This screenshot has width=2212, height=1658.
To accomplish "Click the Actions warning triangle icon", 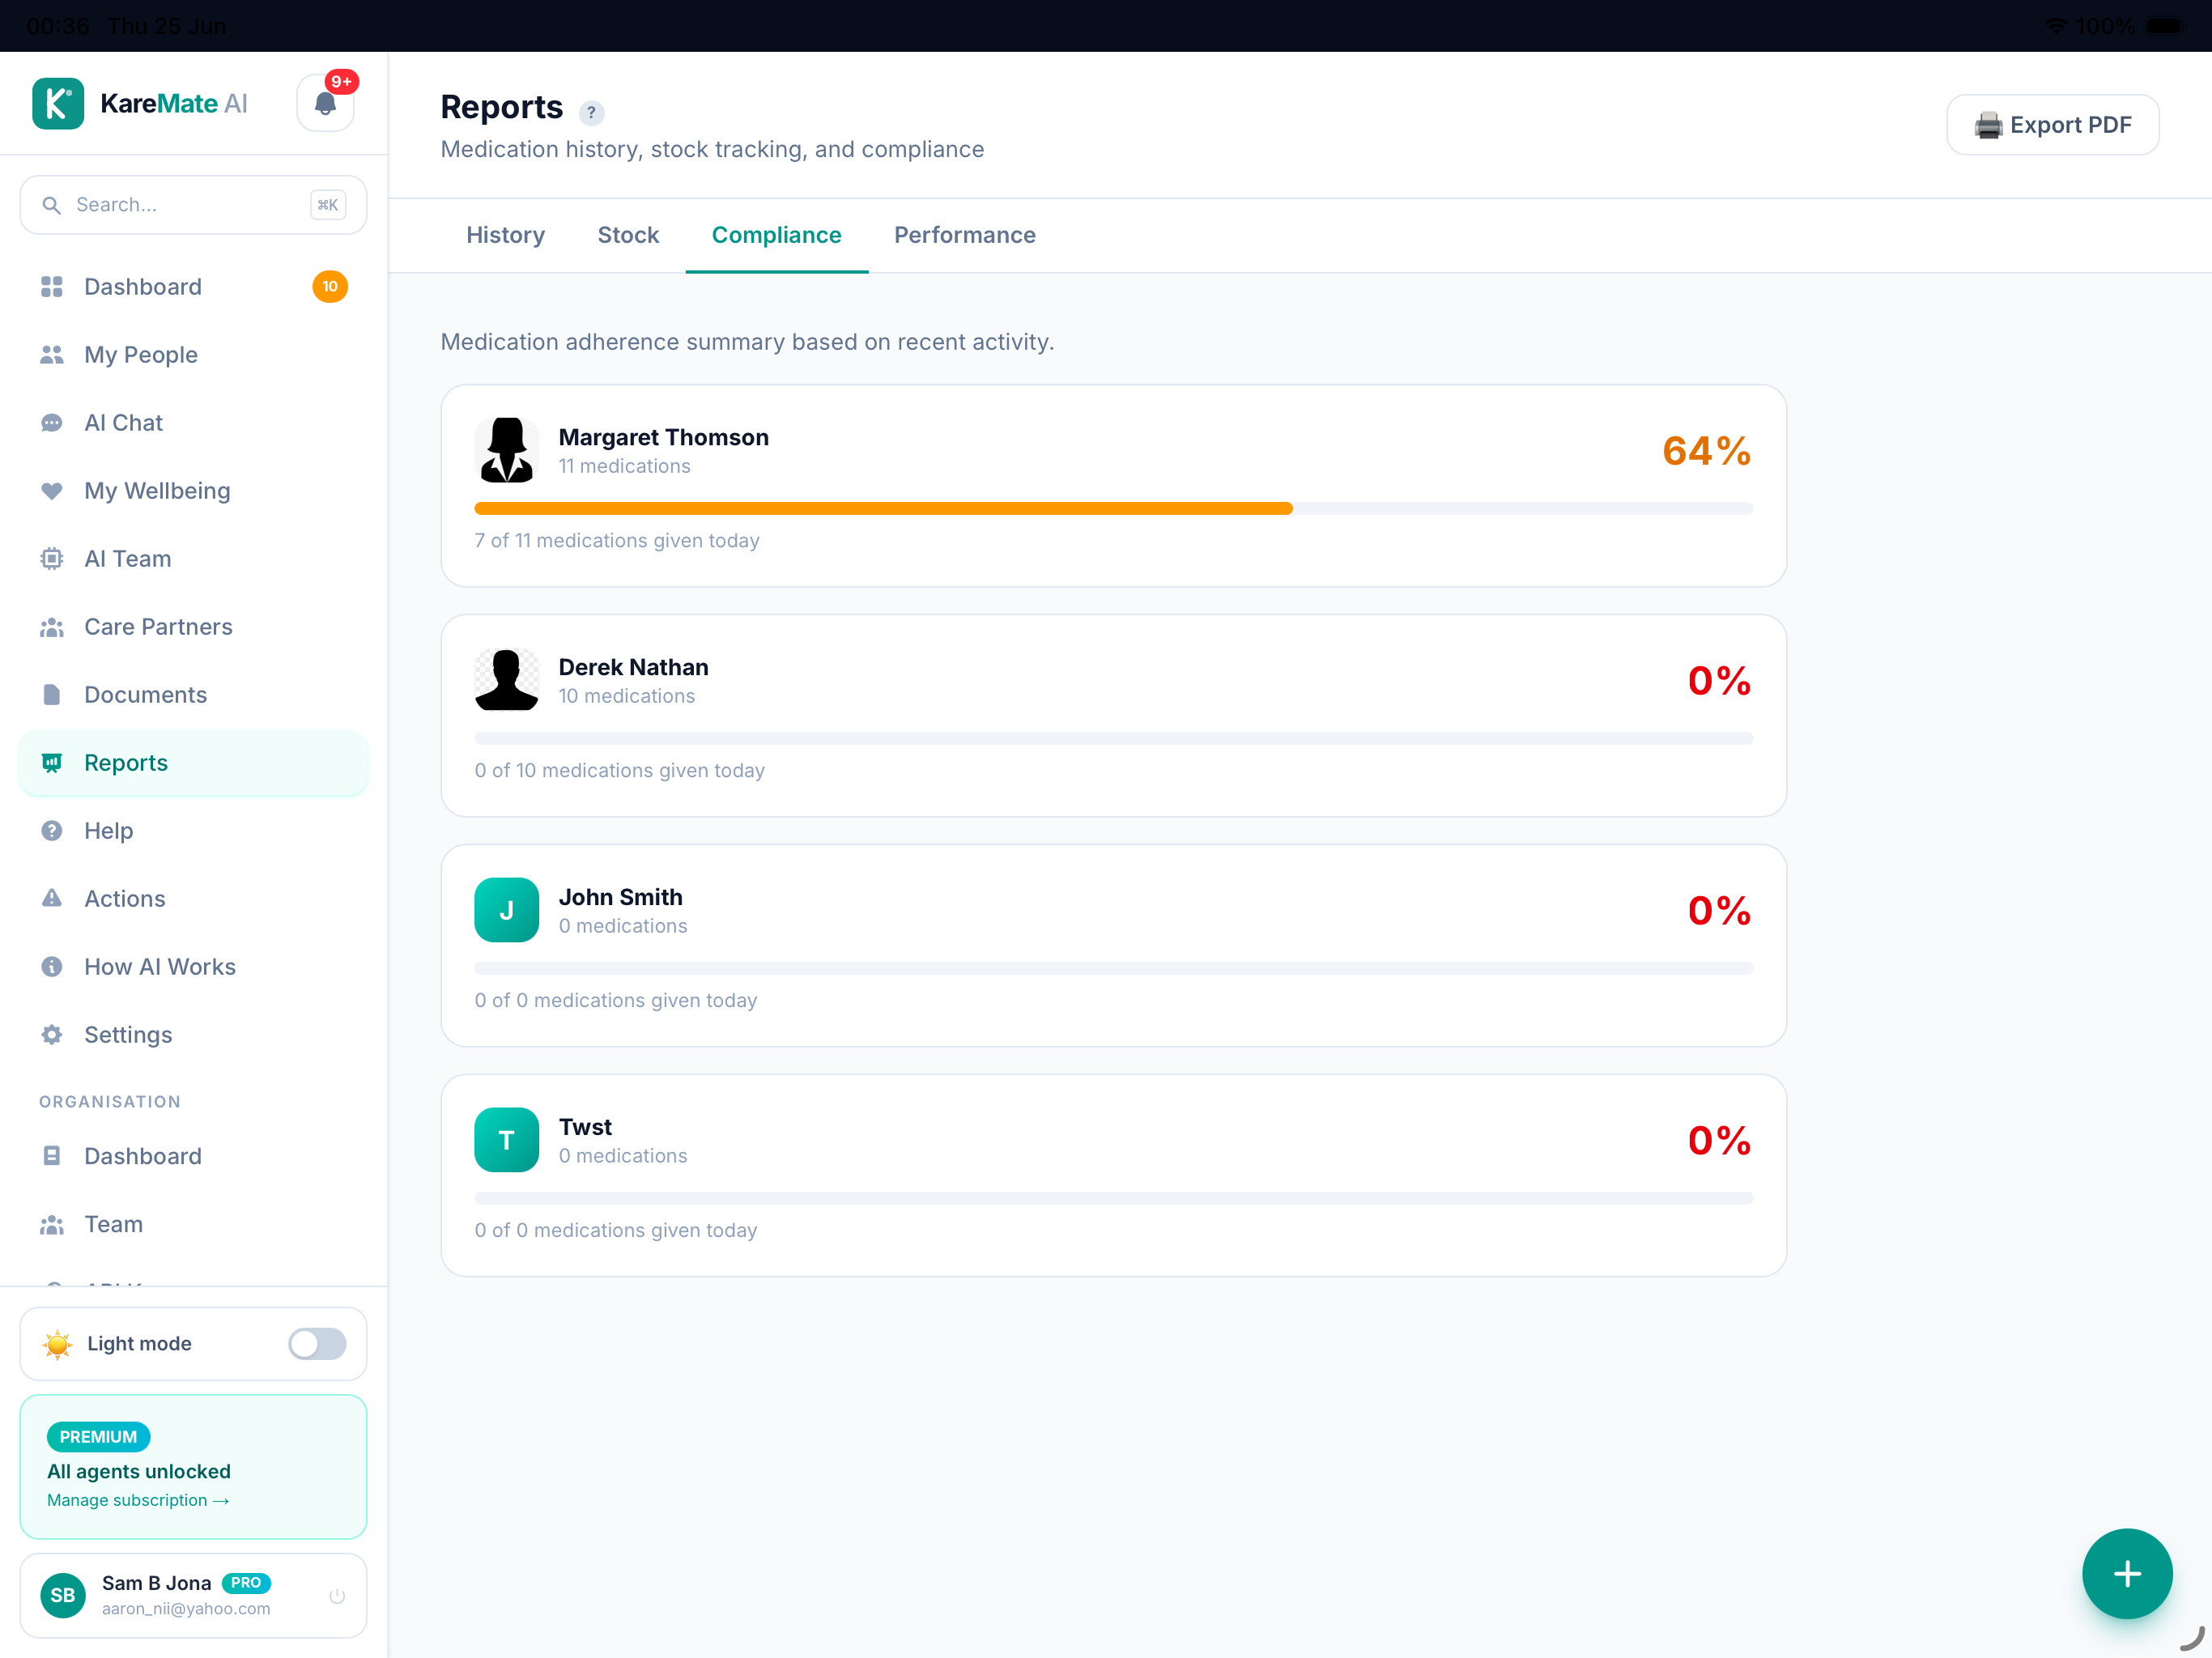I will pos(52,898).
